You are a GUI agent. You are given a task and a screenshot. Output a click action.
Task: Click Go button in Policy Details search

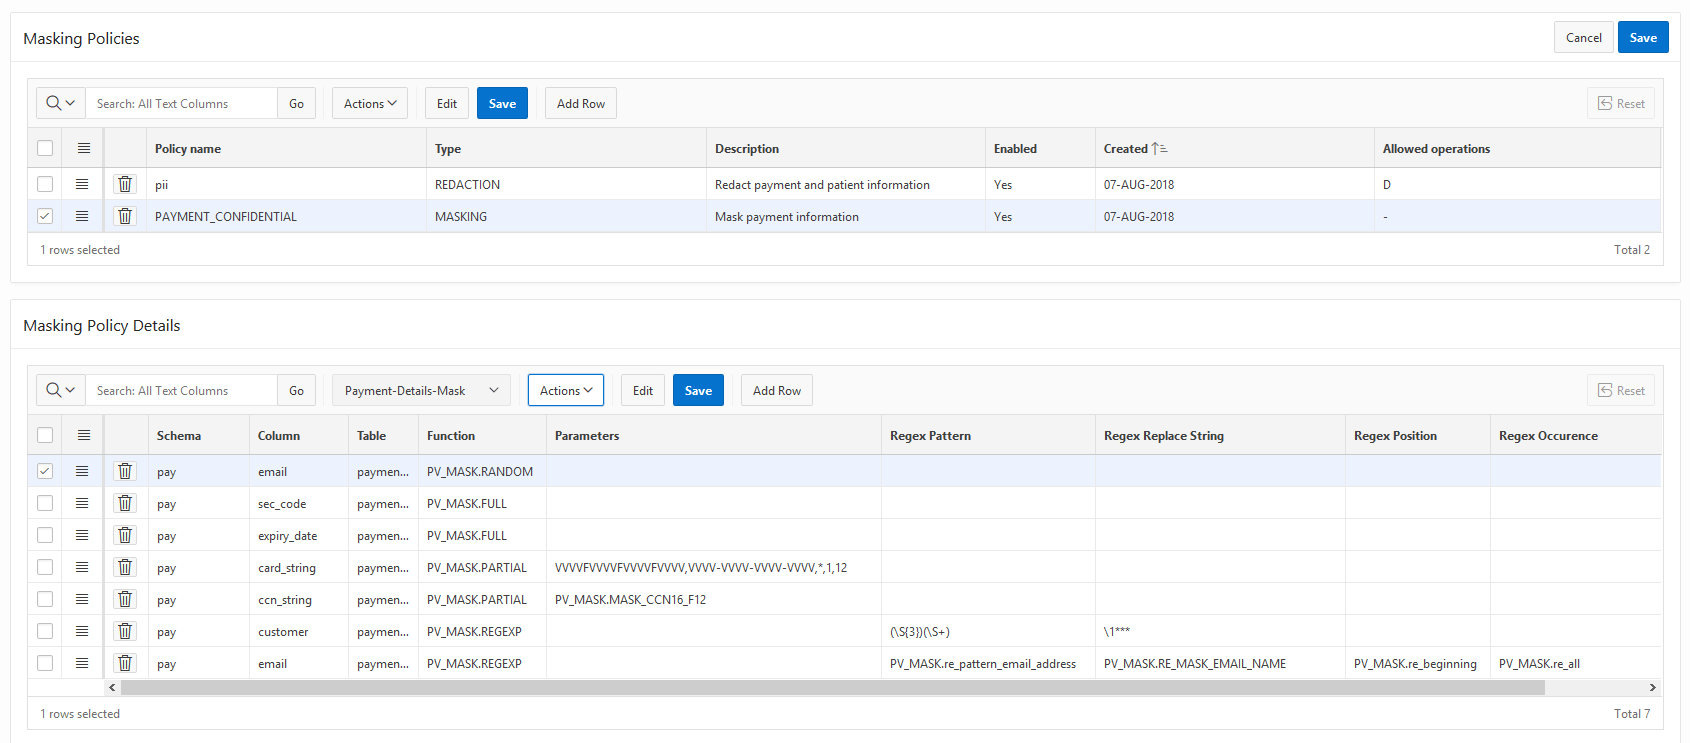point(296,390)
